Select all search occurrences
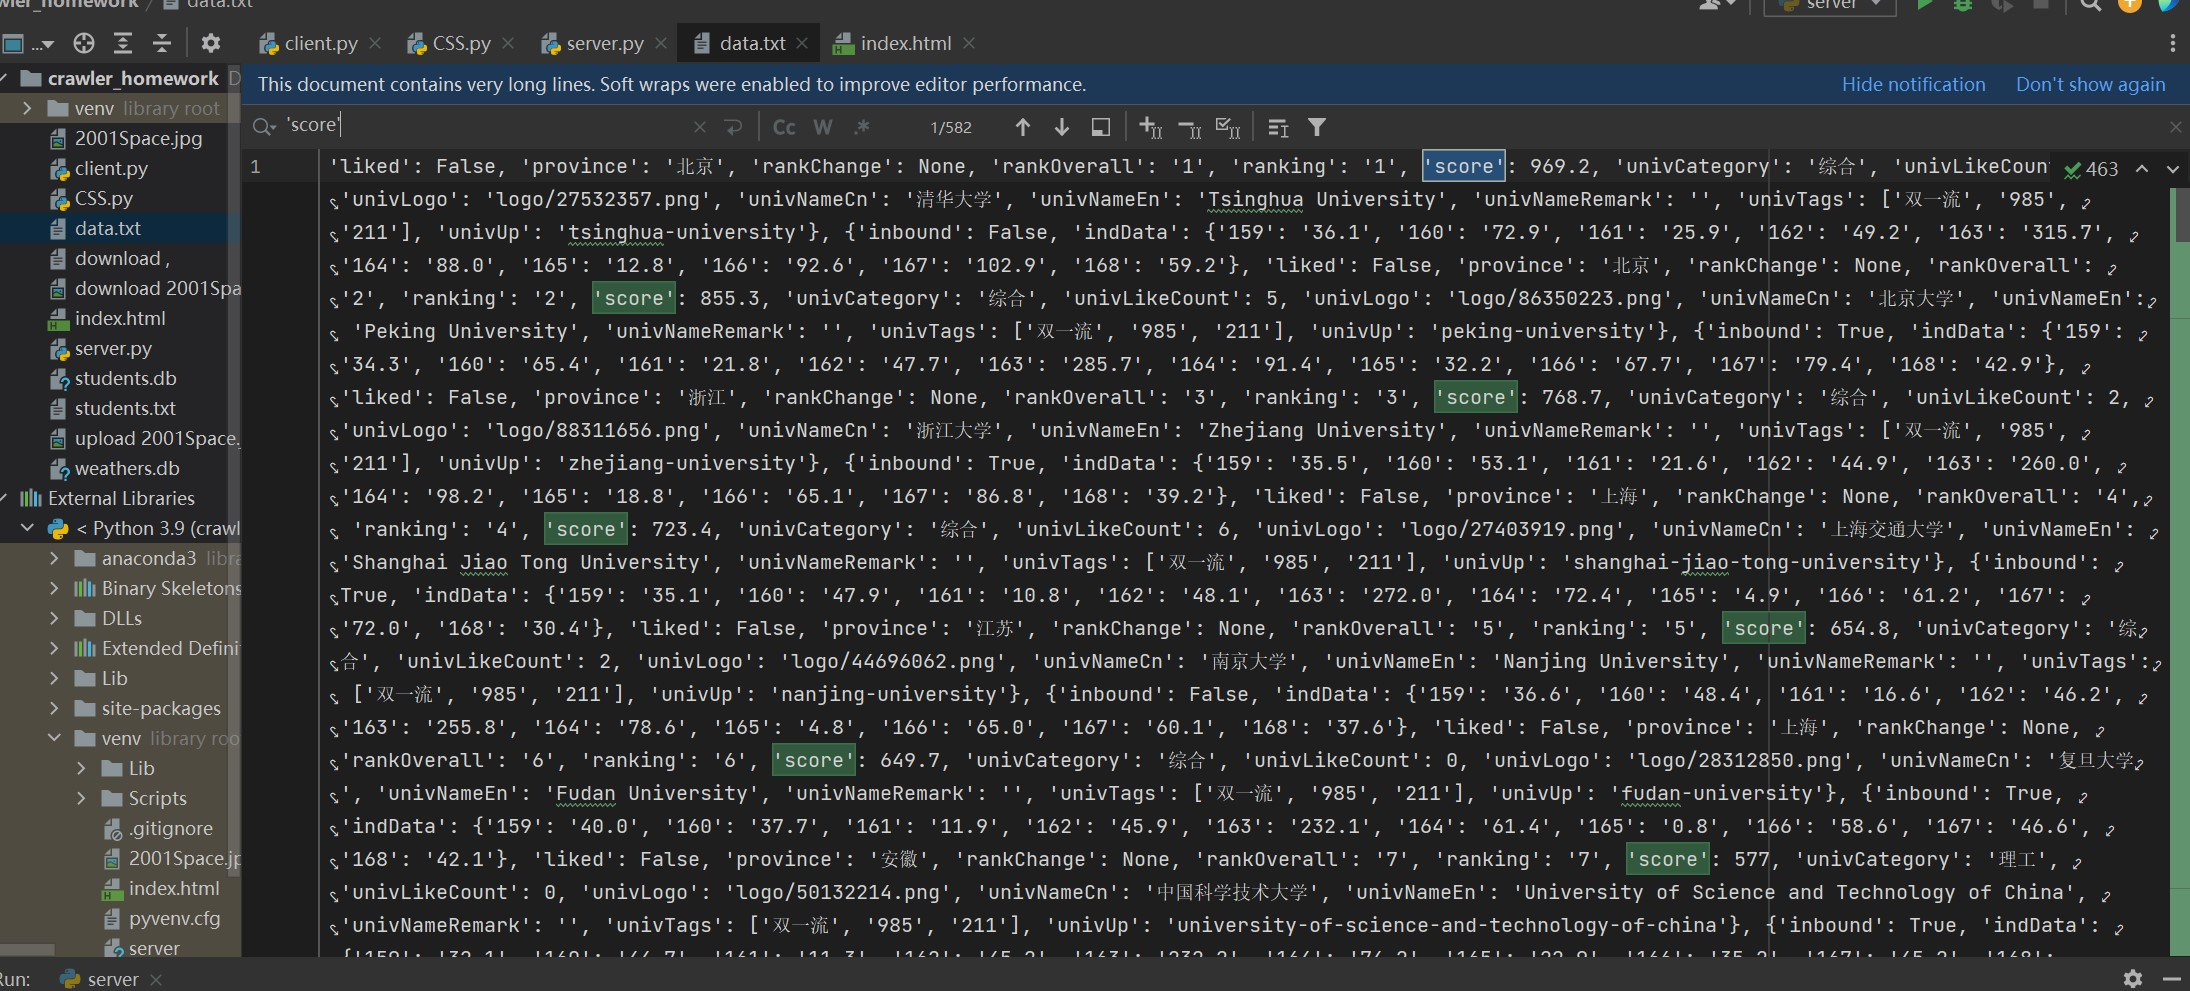This screenshot has height=991, width=2190. point(1228,127)
